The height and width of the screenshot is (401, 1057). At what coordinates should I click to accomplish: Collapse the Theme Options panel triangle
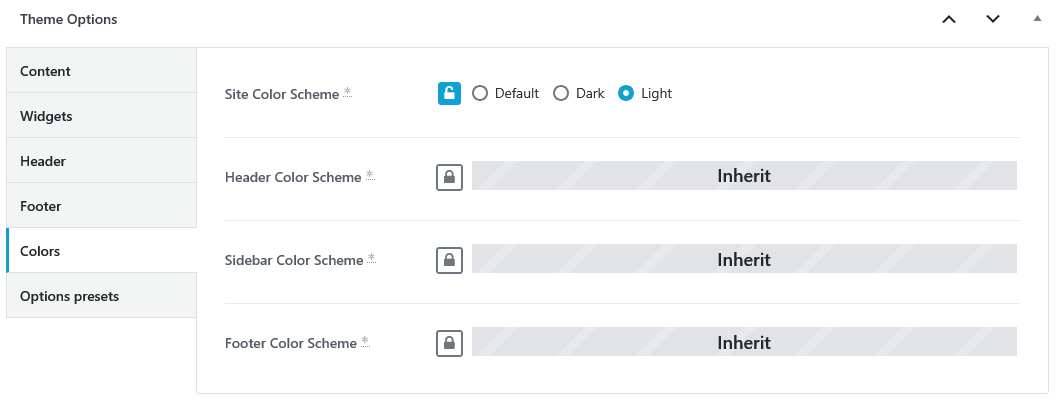[x=1037, y=19]
